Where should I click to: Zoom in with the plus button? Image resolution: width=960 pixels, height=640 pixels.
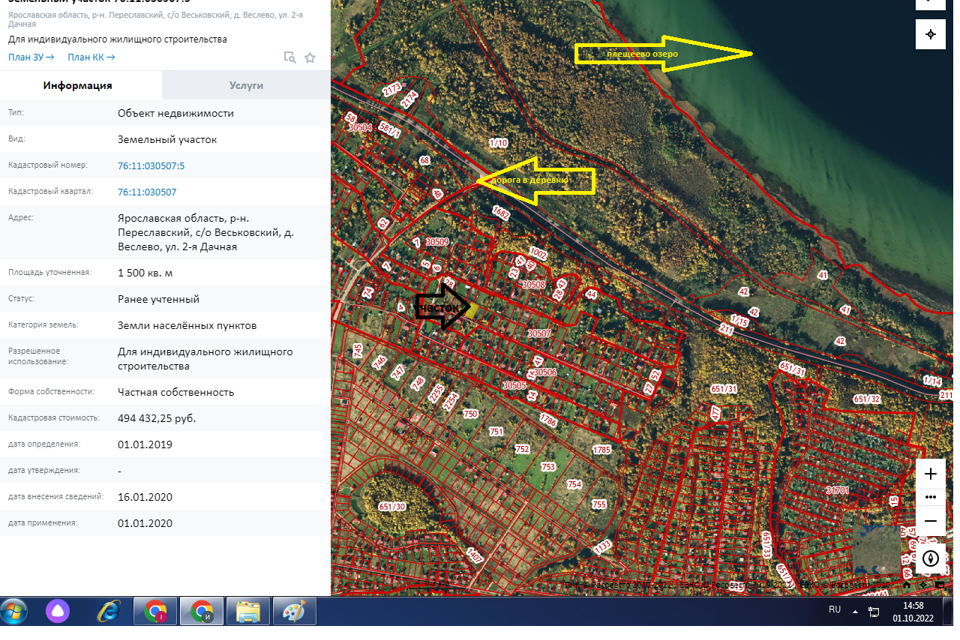tap(930, 473)
